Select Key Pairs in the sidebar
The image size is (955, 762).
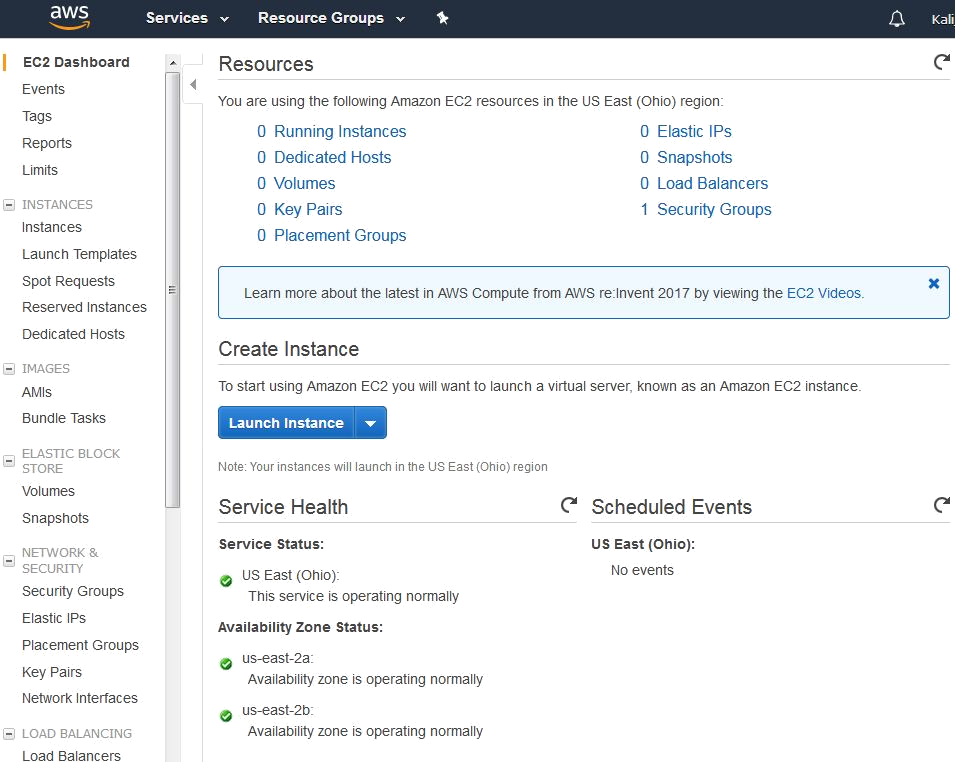point(52,672)
